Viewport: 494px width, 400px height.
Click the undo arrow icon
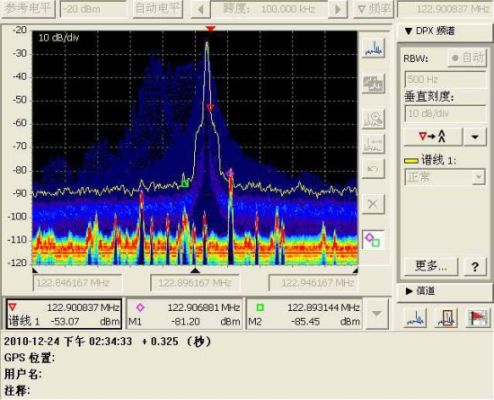click(373, 169)
